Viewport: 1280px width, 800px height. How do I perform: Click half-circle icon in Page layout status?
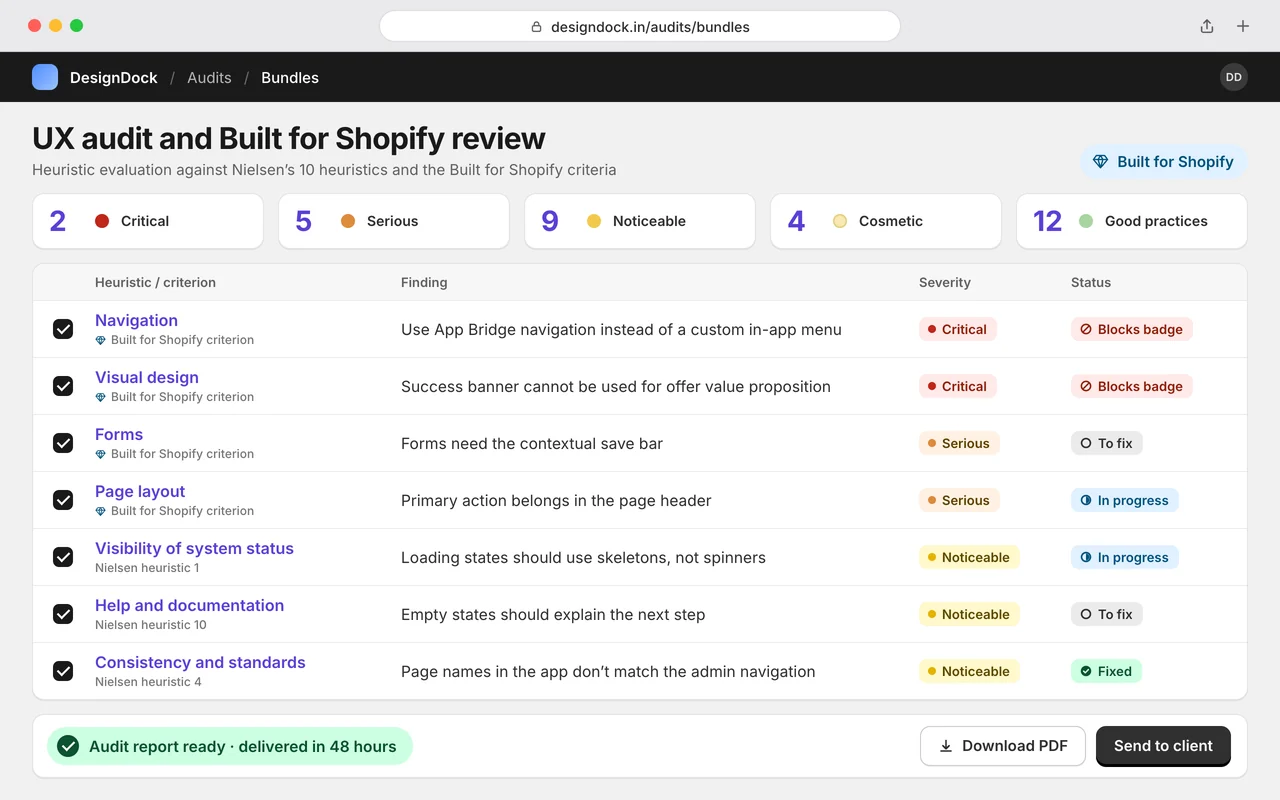(1086, 500)
